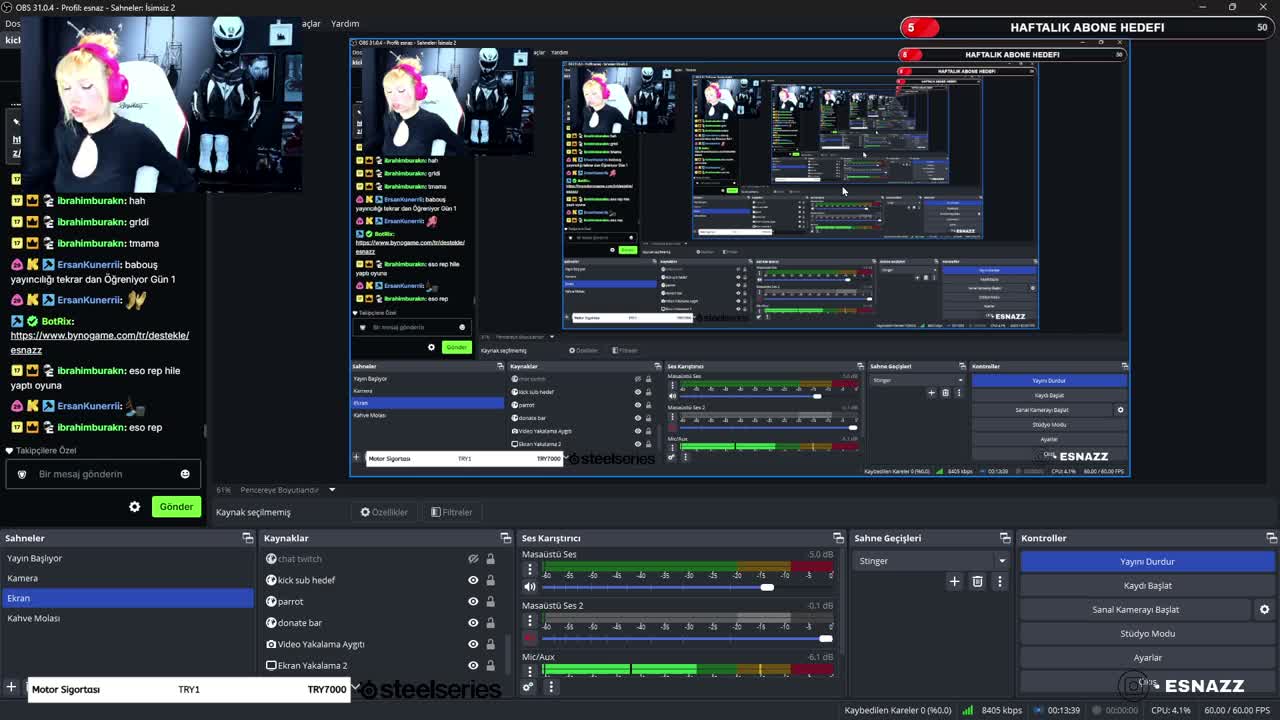Image resolution: width=1280 pixels, height=720 pixels.
Task: Adjust the Masaüstü Ses 2 volume slider
Action: click(x=687, y=638)
